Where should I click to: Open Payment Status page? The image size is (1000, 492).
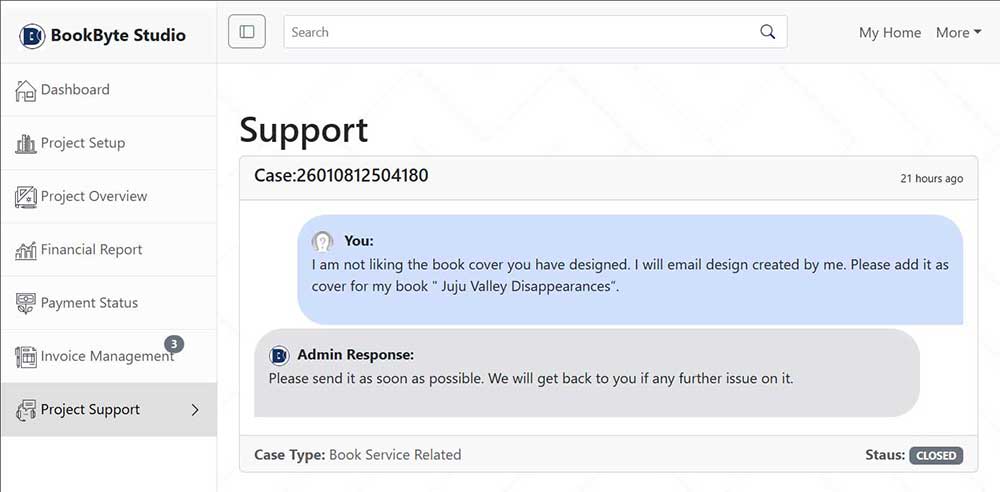[x=89, y=303]
